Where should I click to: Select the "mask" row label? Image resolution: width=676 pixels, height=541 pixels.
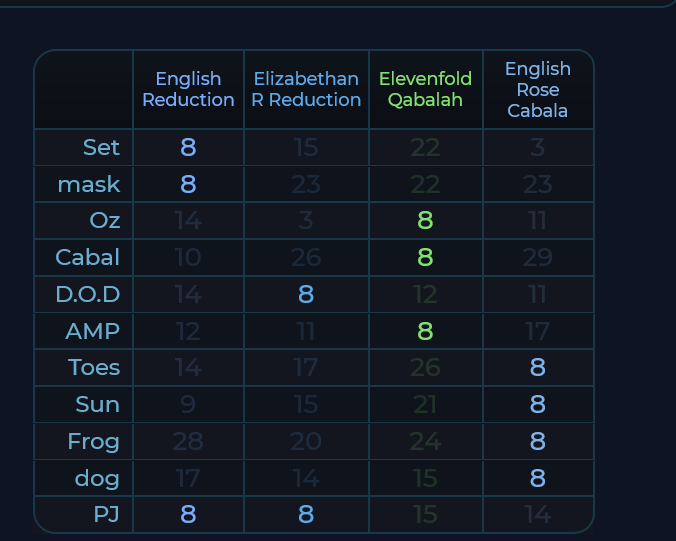tap(89, 184)
